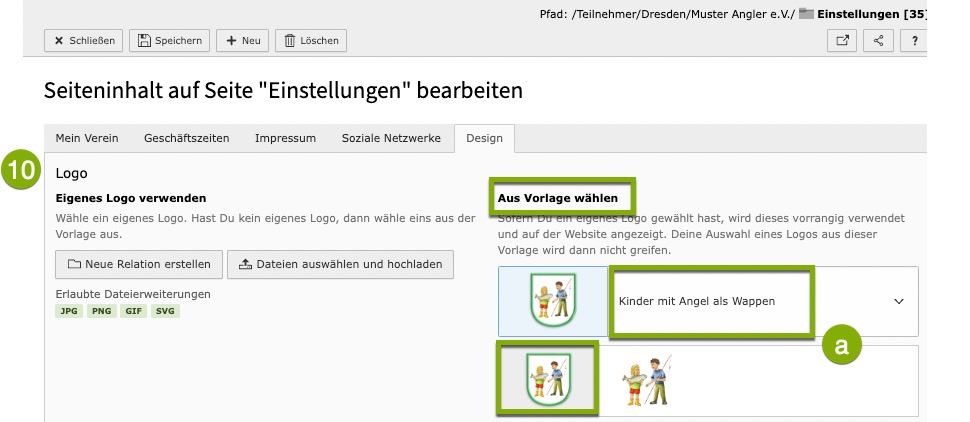Click the SVG extension tag
The image size is (970, 422).
click(165, 311)
